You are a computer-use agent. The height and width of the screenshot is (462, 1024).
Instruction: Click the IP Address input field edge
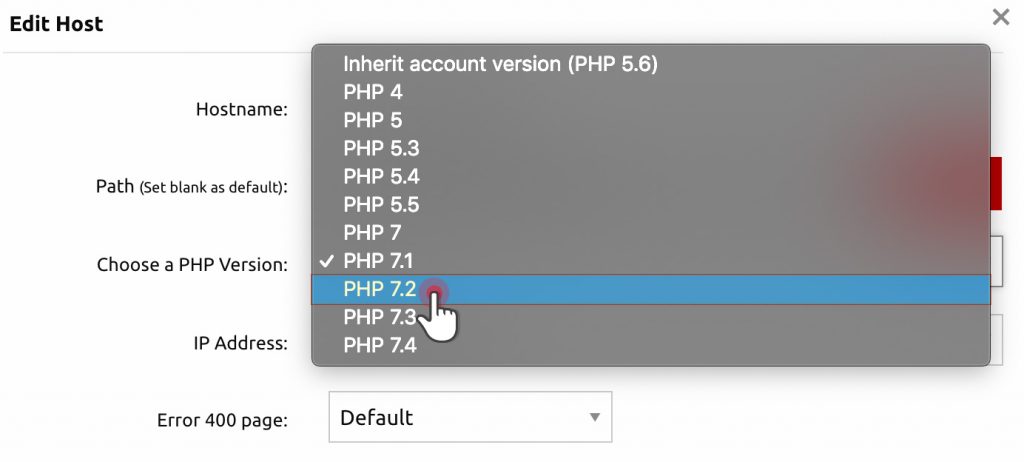995,340
